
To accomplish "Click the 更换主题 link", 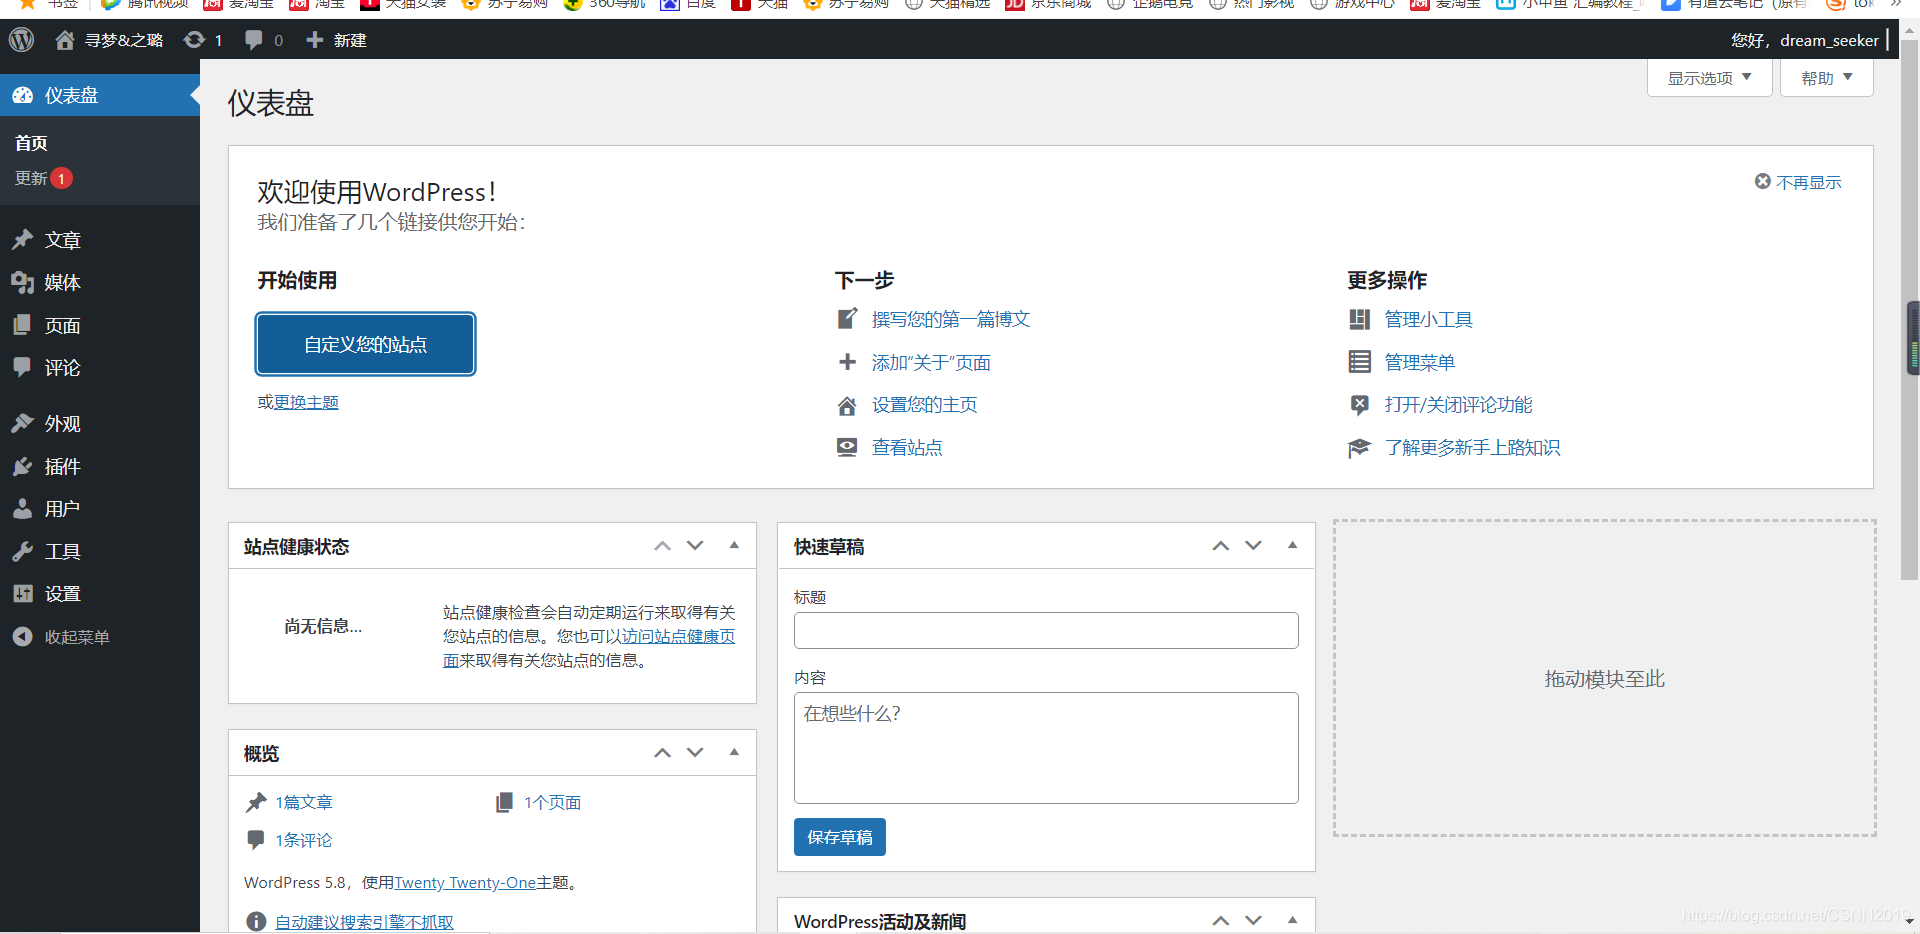I will point(306,402).
